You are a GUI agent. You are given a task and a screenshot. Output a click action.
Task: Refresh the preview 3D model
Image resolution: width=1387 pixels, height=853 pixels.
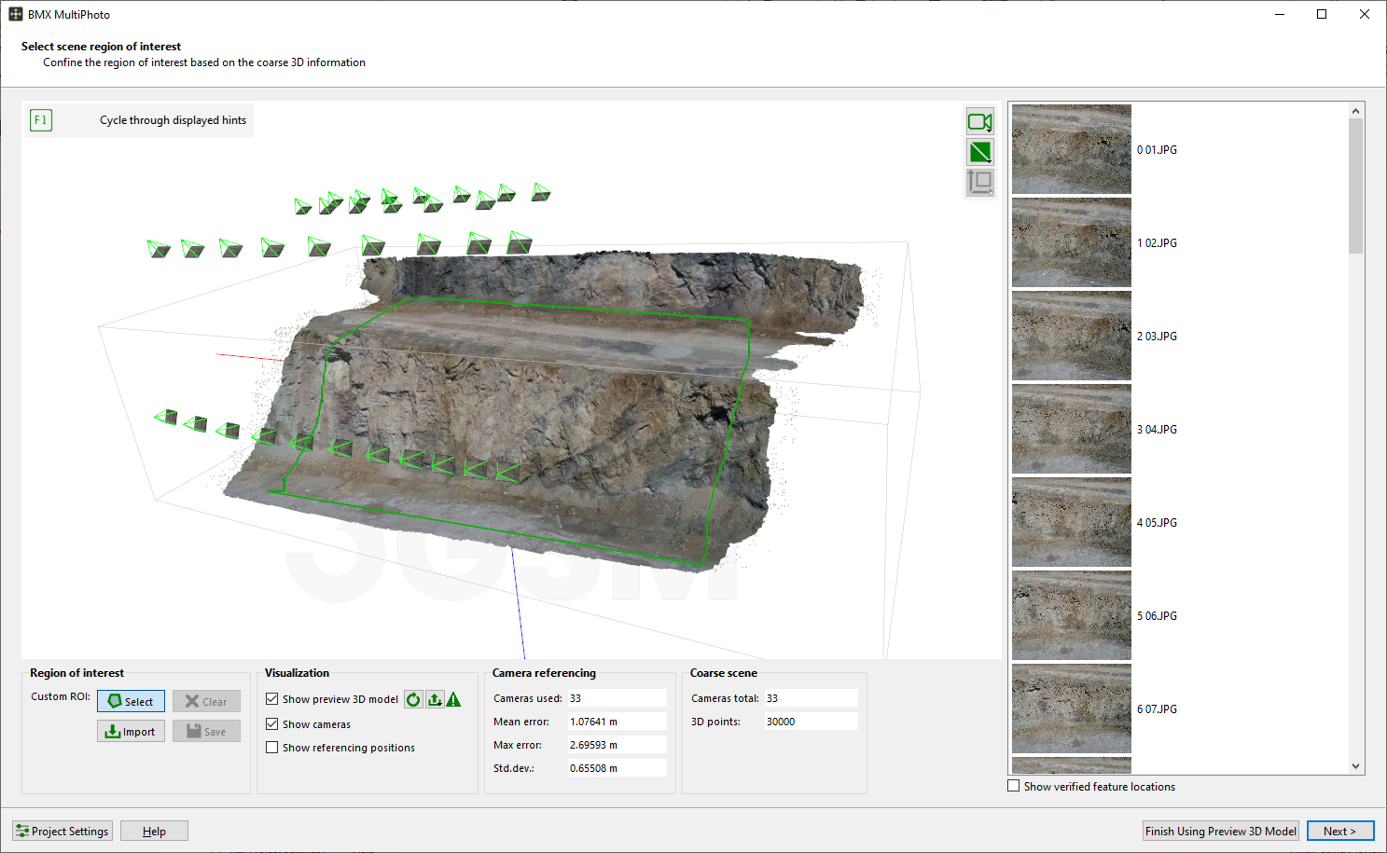coord(414,699)
